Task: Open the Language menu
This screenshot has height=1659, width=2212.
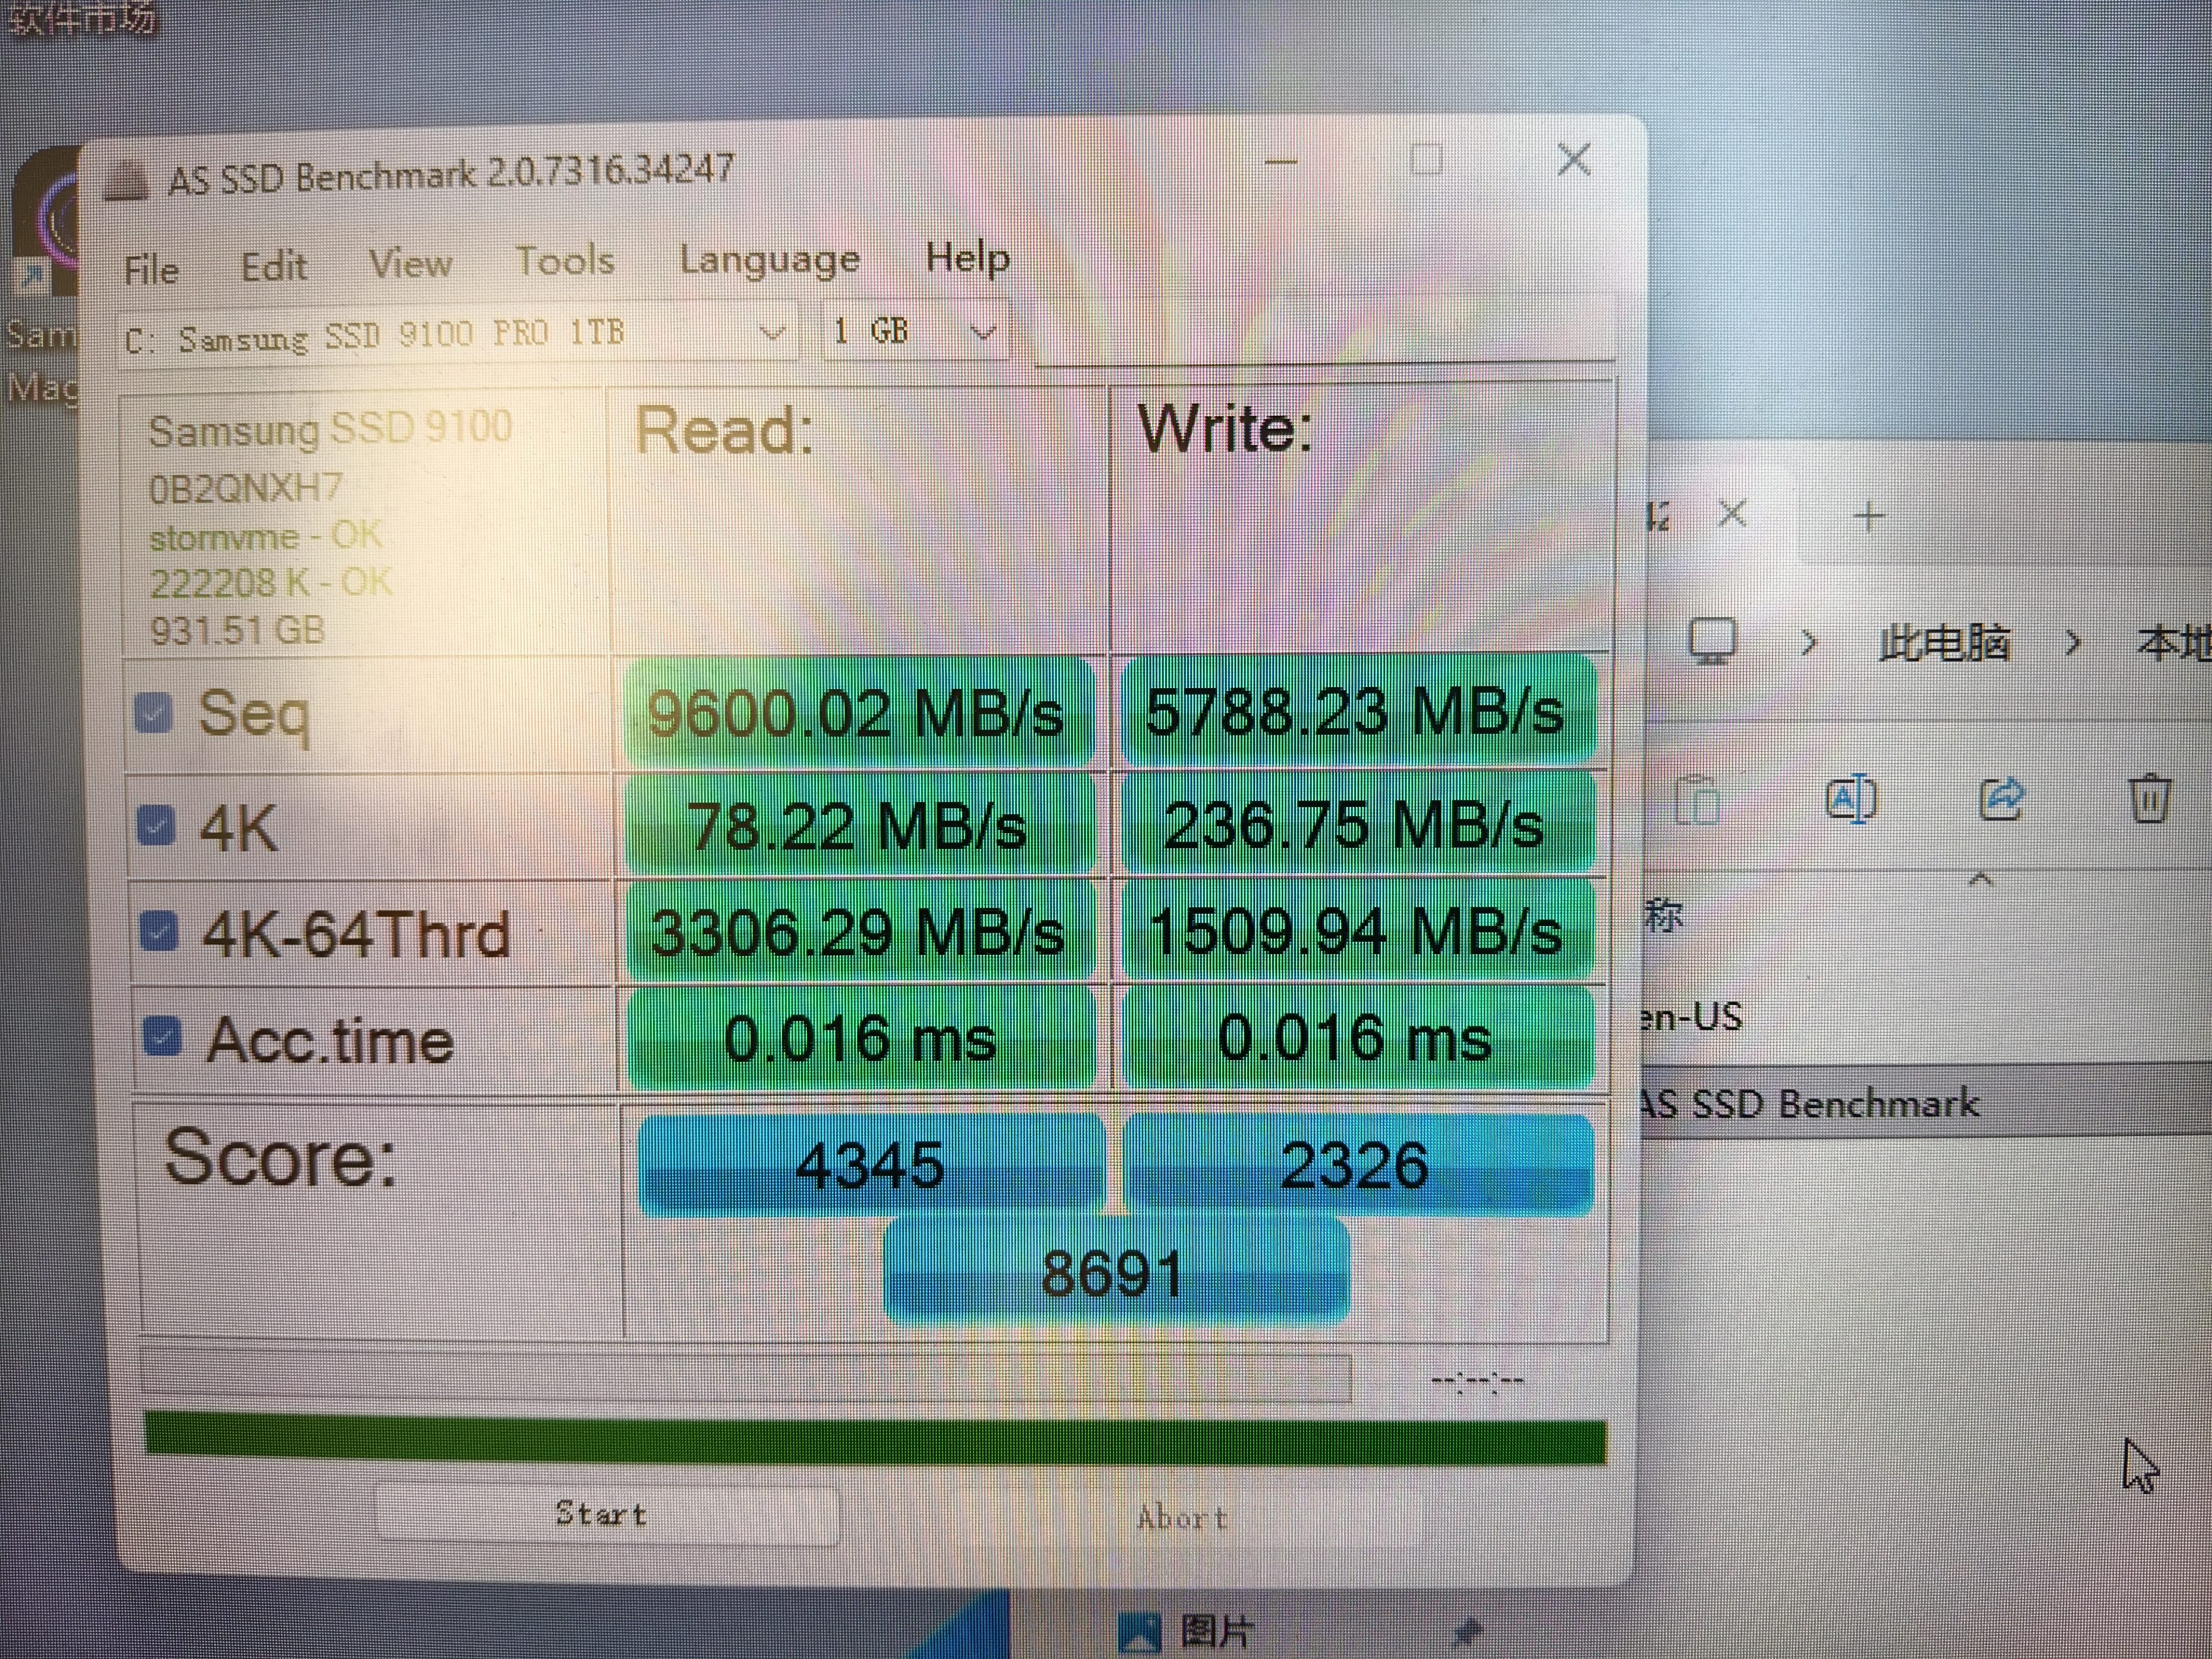Action: (769, 260)
